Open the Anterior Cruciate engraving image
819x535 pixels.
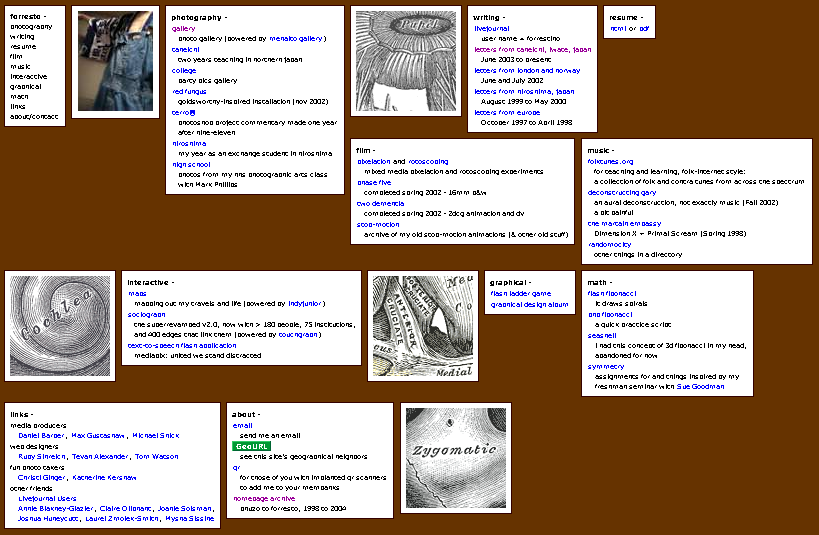click(x=423, y=326)
